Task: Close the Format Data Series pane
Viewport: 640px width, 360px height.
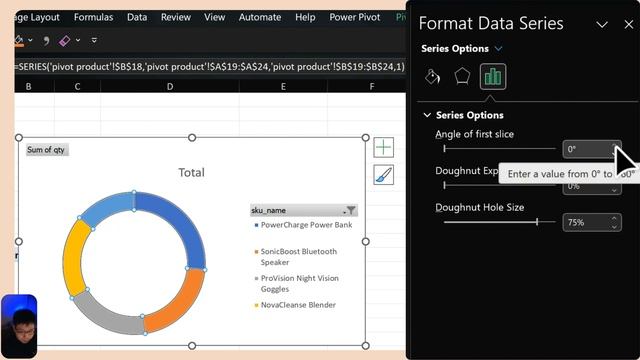Action: 629,24
